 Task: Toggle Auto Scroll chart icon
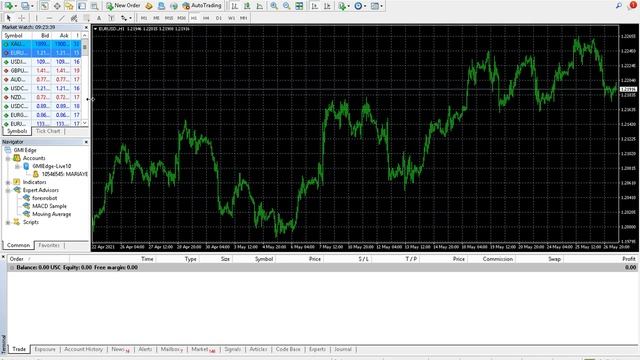tap(315, 6)
